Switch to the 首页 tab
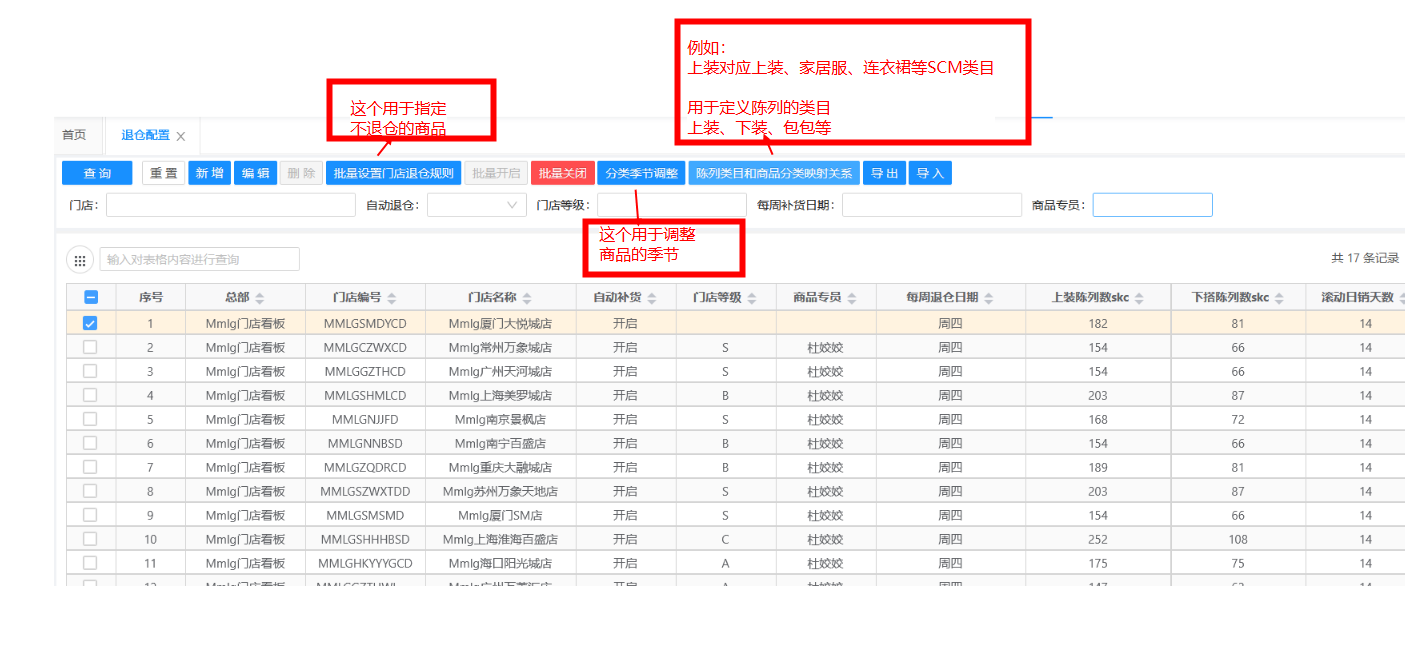1405x649 pixels. pyautogui.click(x=74, y=135)
